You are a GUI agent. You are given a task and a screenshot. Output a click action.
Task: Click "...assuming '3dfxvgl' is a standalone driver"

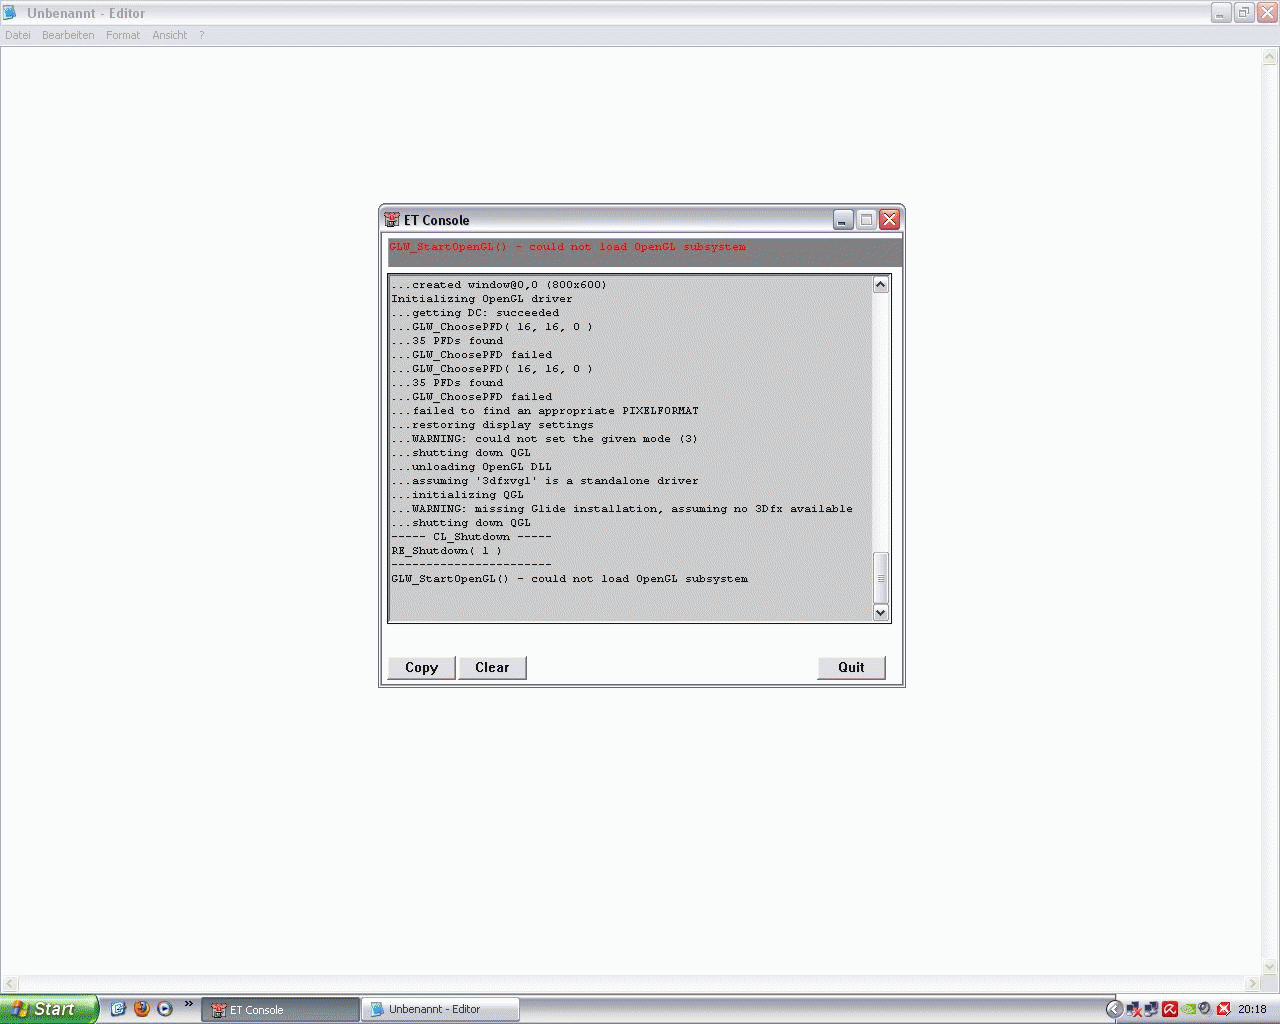click(545, 481)
